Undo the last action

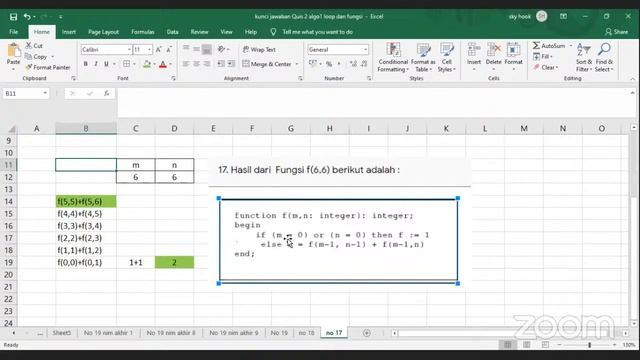pos(27,17)
